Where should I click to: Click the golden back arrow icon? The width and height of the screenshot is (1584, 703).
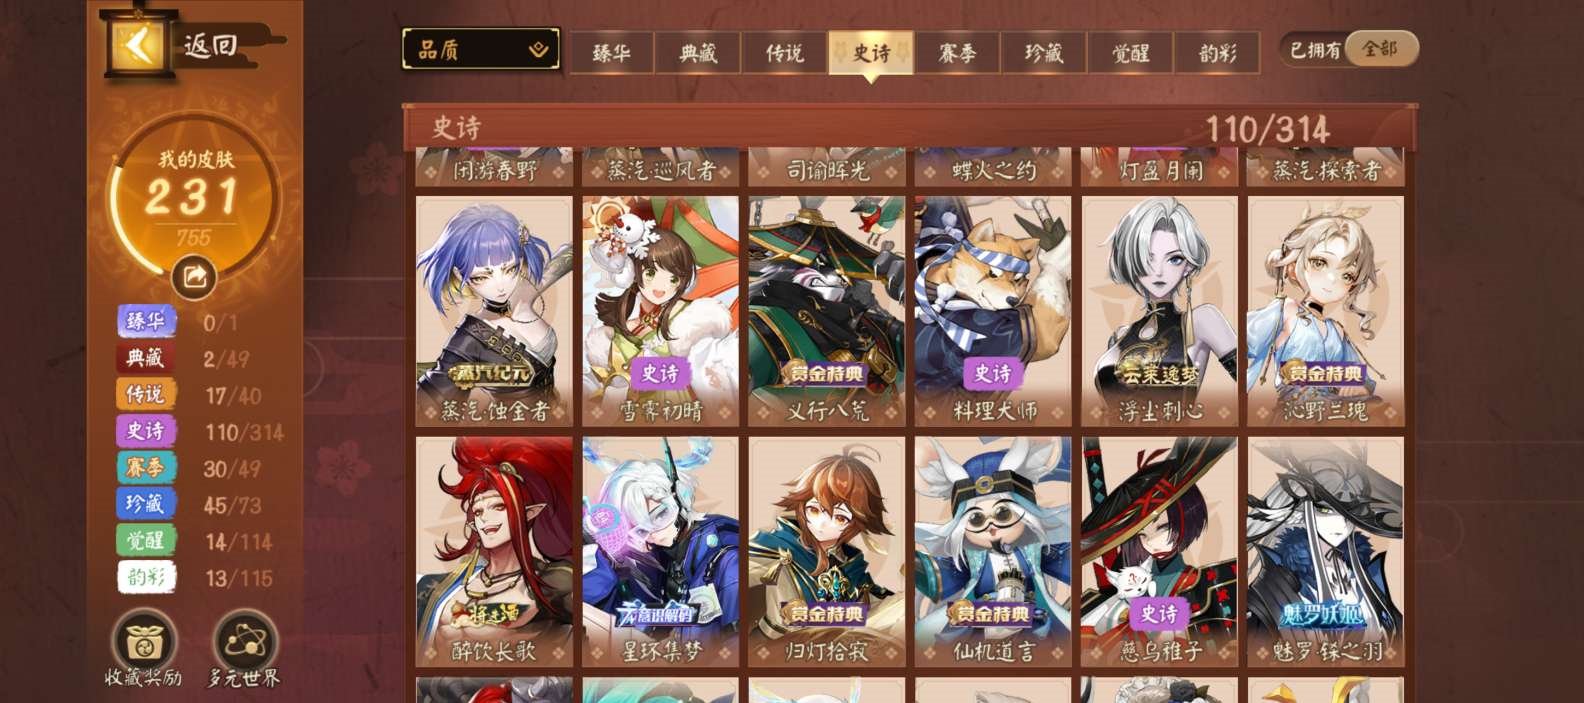pyautogui.click(x=138, y=44)
